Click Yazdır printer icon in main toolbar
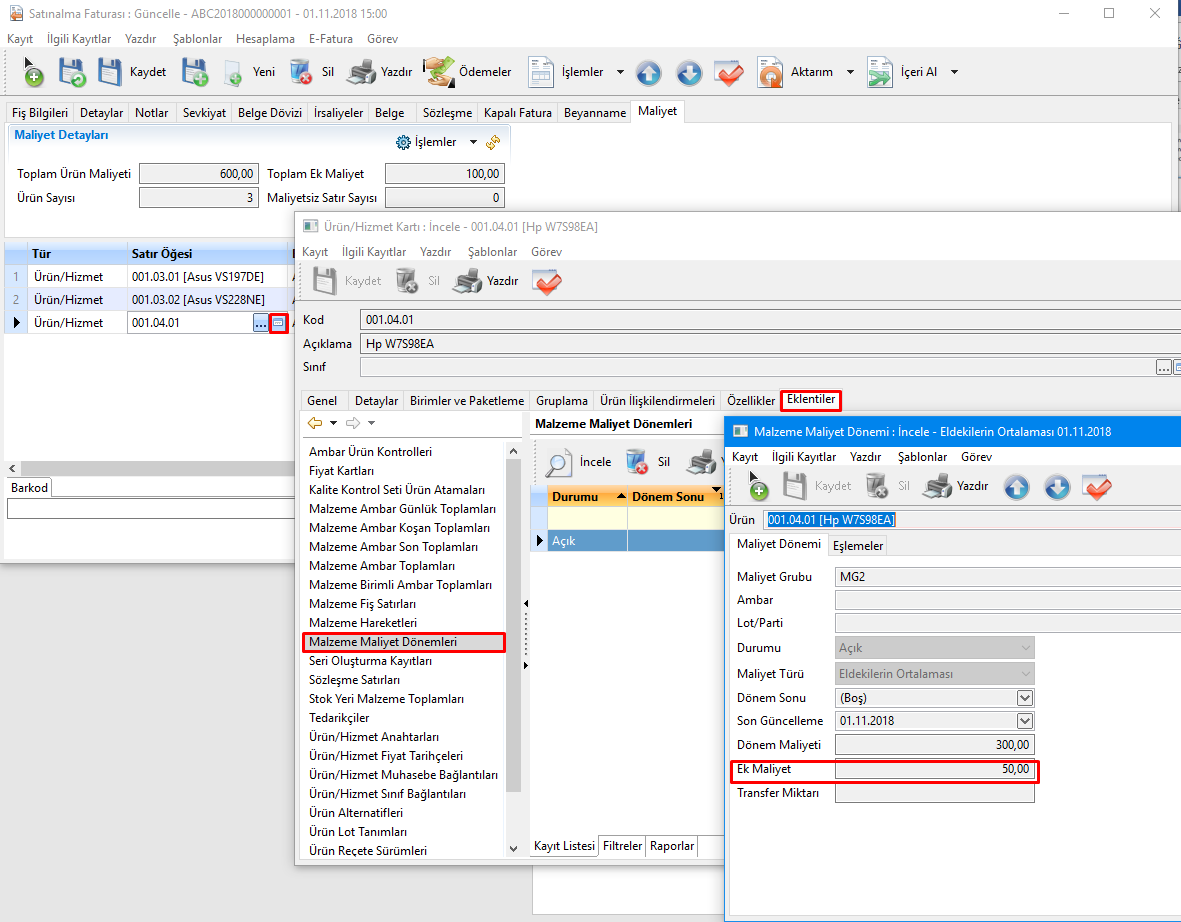 click(x=361, y=72)
